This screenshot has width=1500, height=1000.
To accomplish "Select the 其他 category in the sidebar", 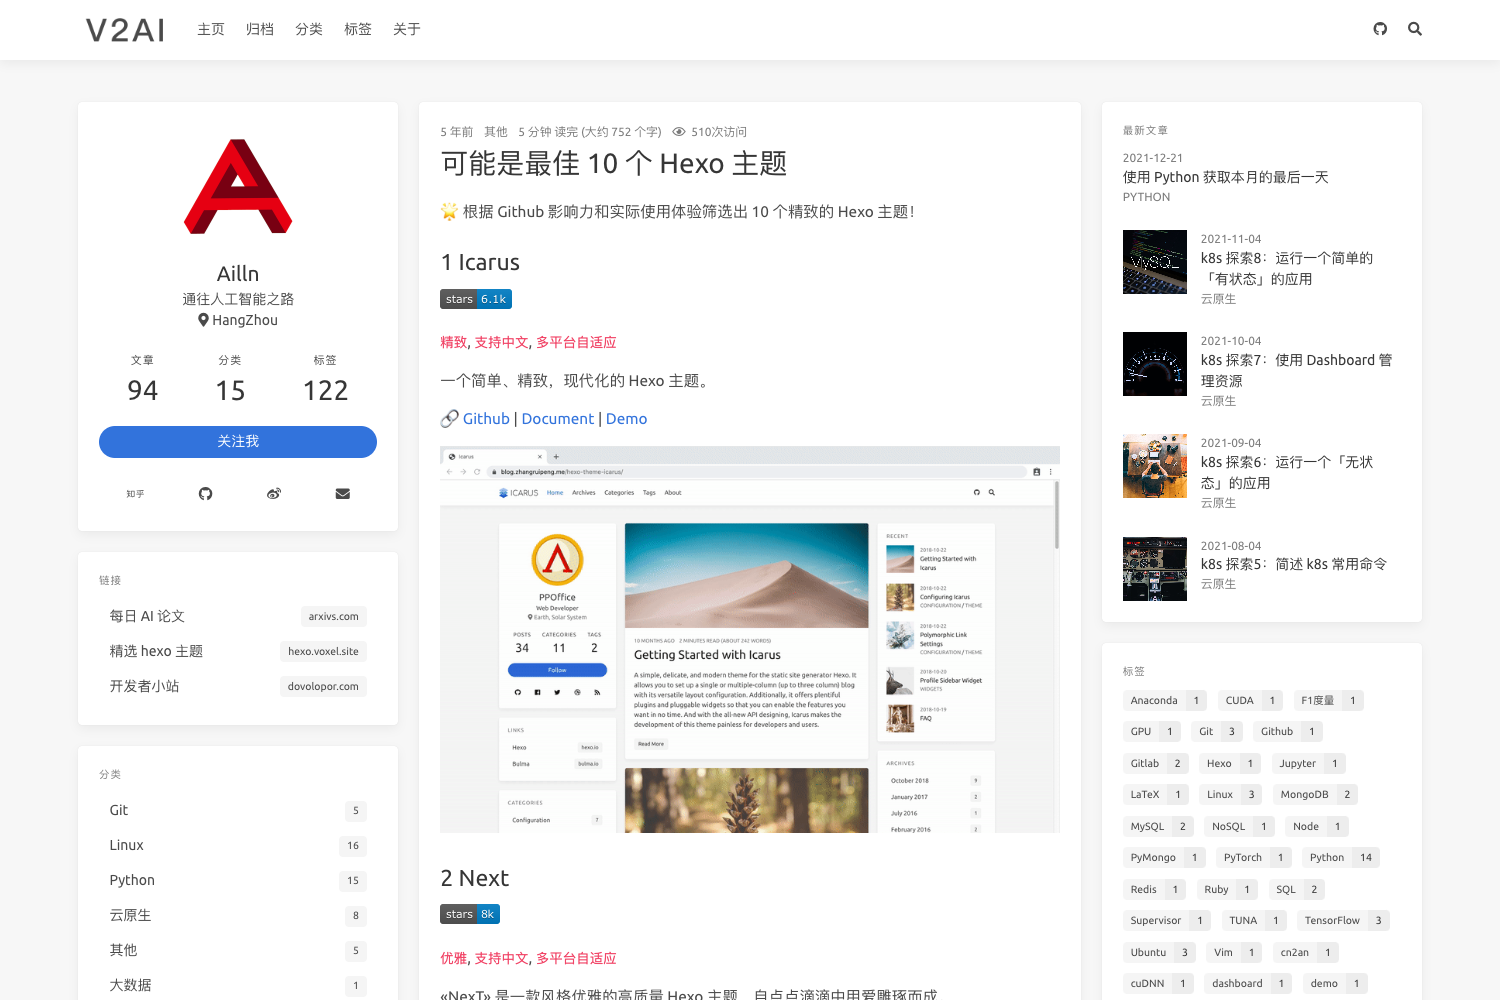I will 238,950.
